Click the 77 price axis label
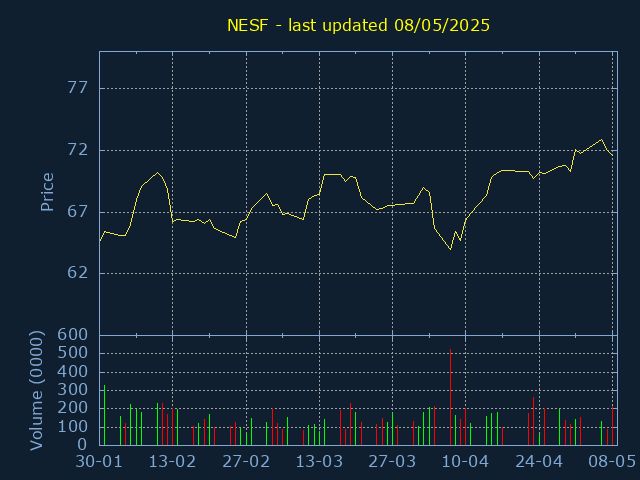Image resolution: width=640 pixels, height=480 pixels. pyautogui.click(x=78, y=88)
